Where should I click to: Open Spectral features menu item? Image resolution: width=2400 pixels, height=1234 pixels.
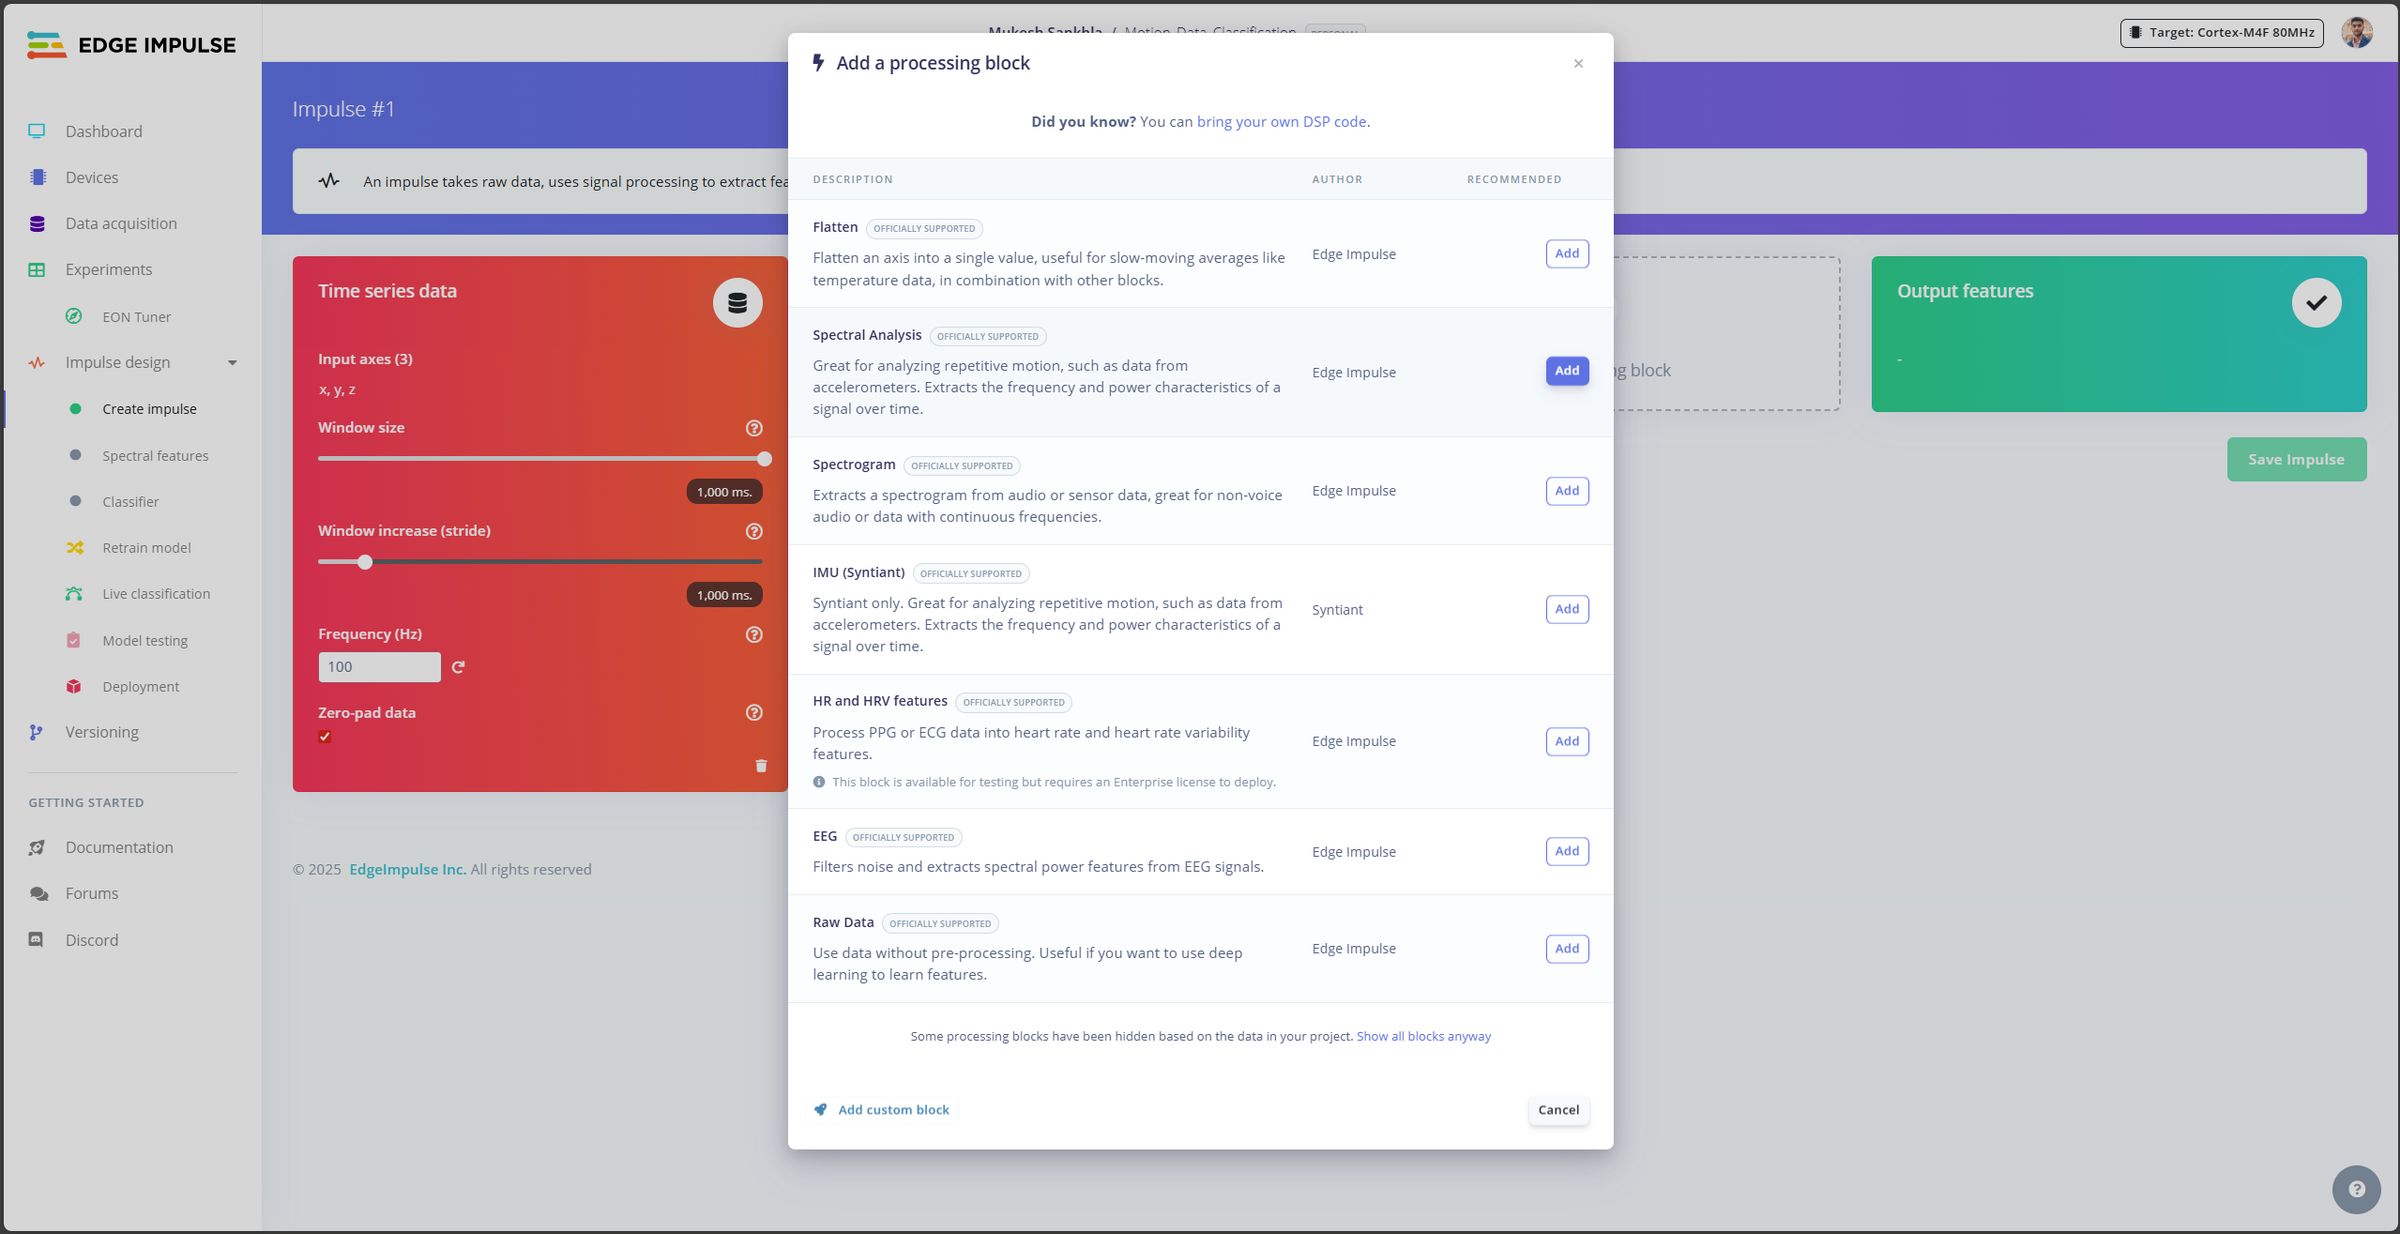[155, 455]
